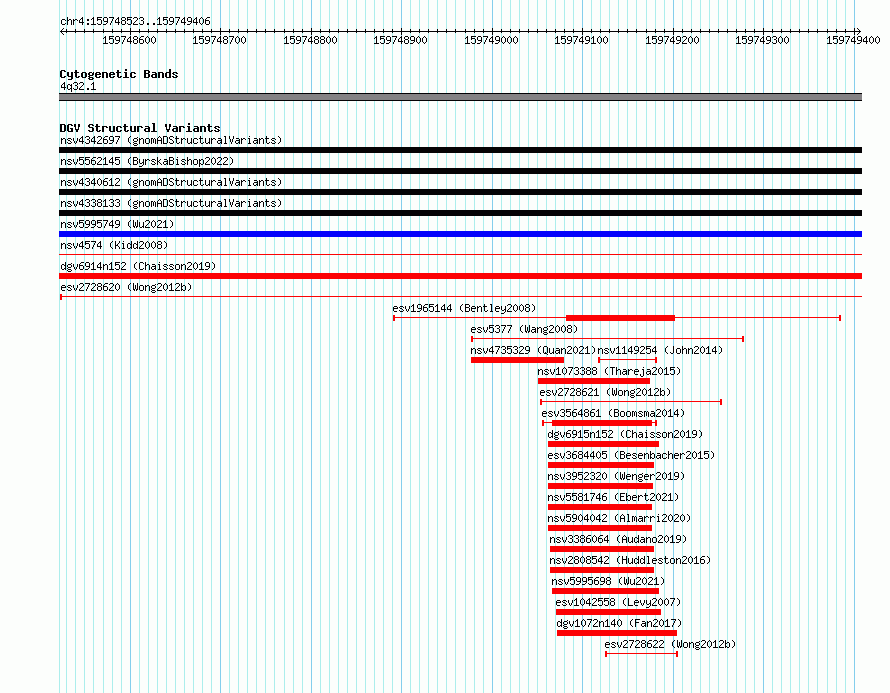890x693 pixels.
Task: Open variant nsv1073388 (Thareja2015)
Action: click(x=609, y=371)
